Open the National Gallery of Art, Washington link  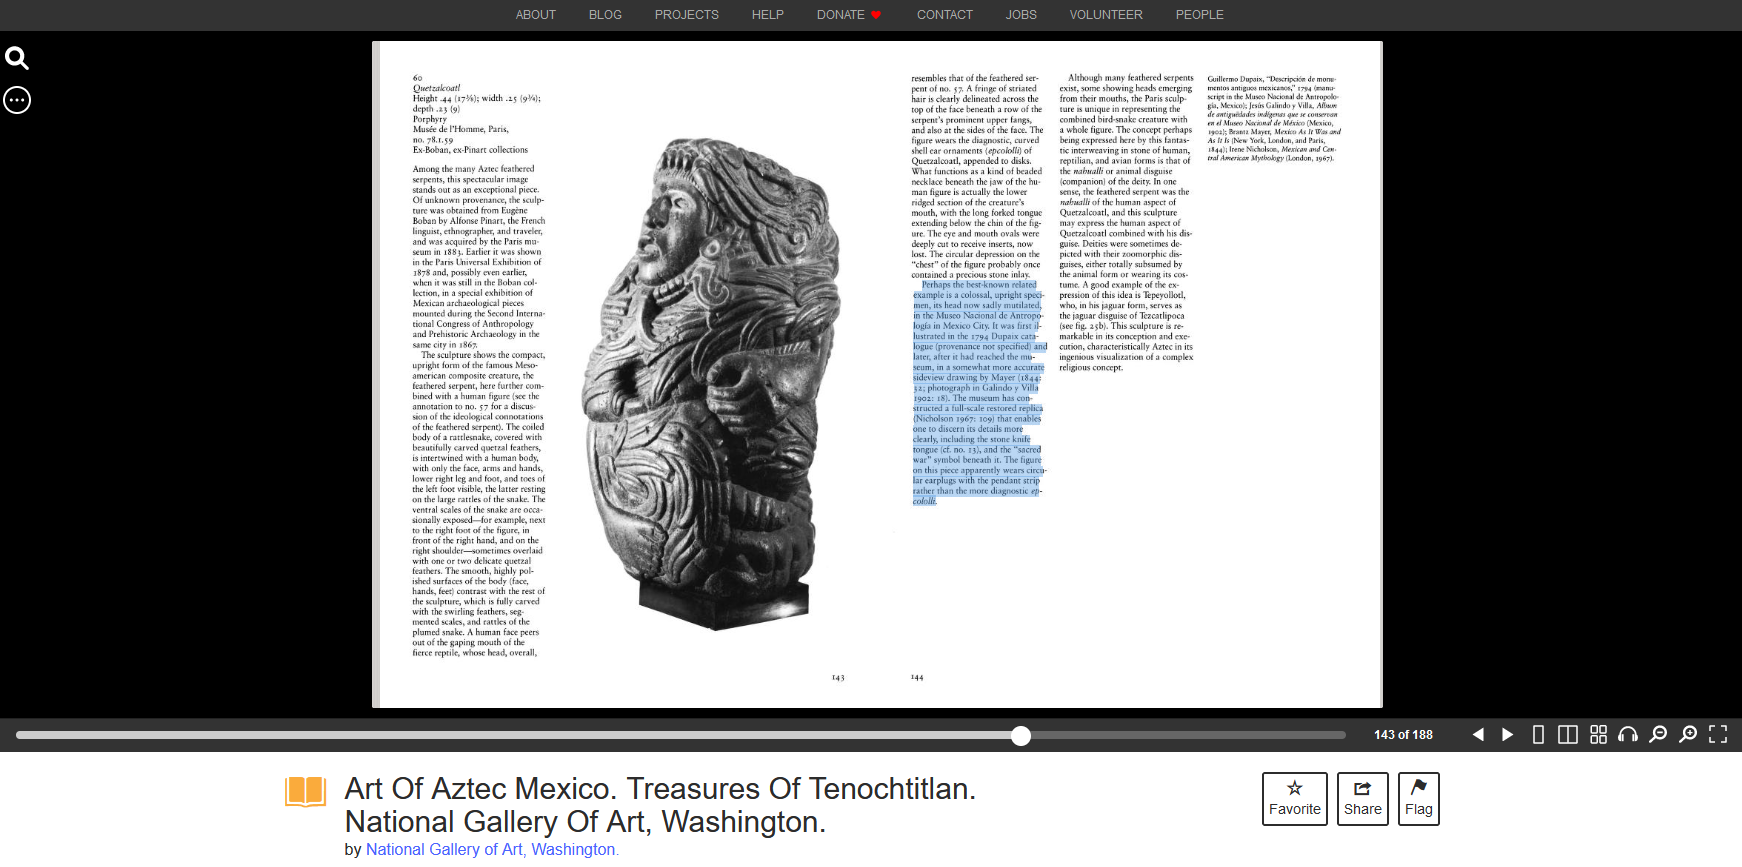(x=492, y=849)
